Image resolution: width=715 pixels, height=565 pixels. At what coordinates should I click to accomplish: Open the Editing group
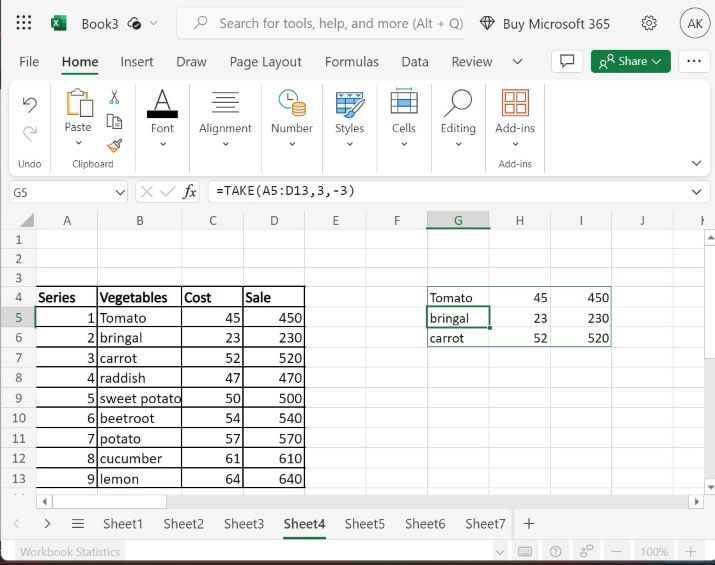[458, 118]
